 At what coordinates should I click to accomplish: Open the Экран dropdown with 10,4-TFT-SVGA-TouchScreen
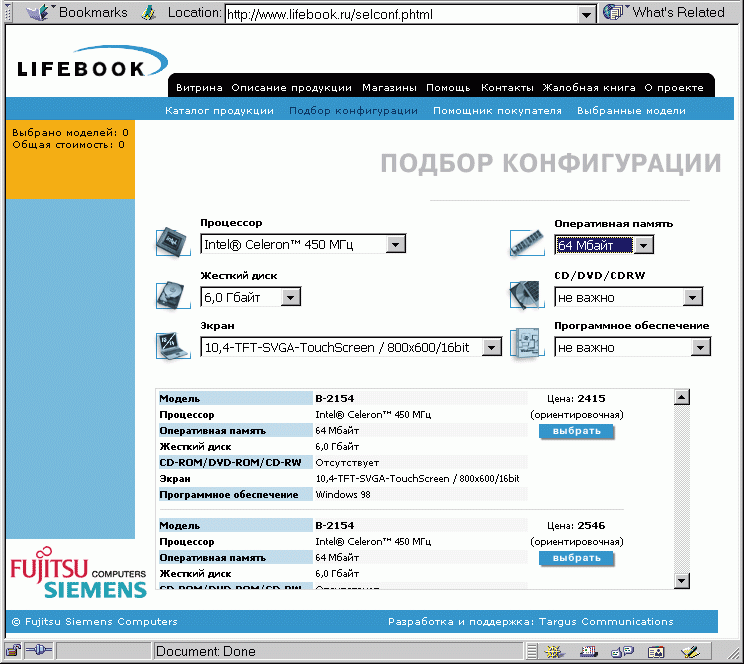[351, 348]
